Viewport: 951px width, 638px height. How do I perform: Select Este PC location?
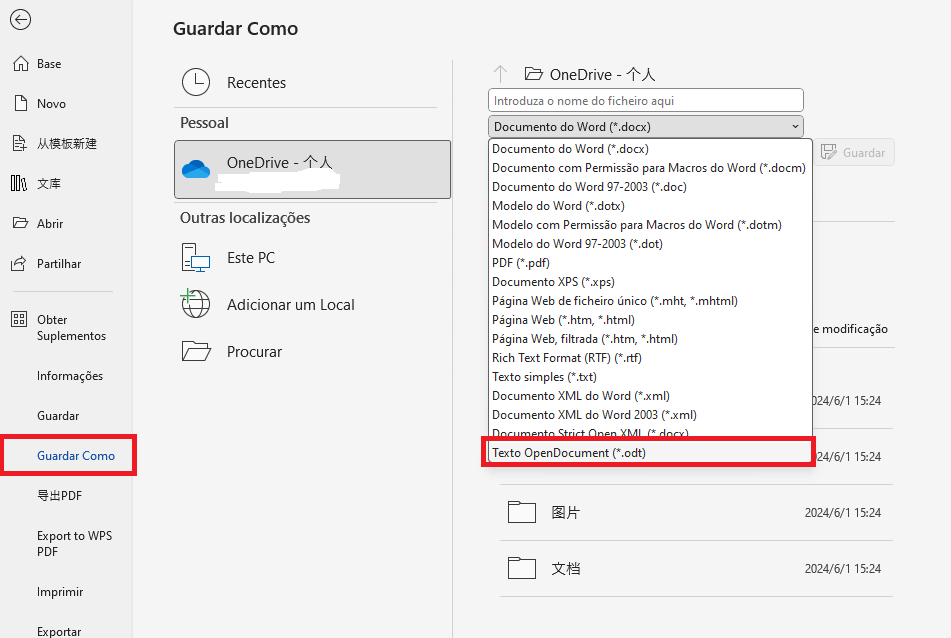[x=306, y=257]
